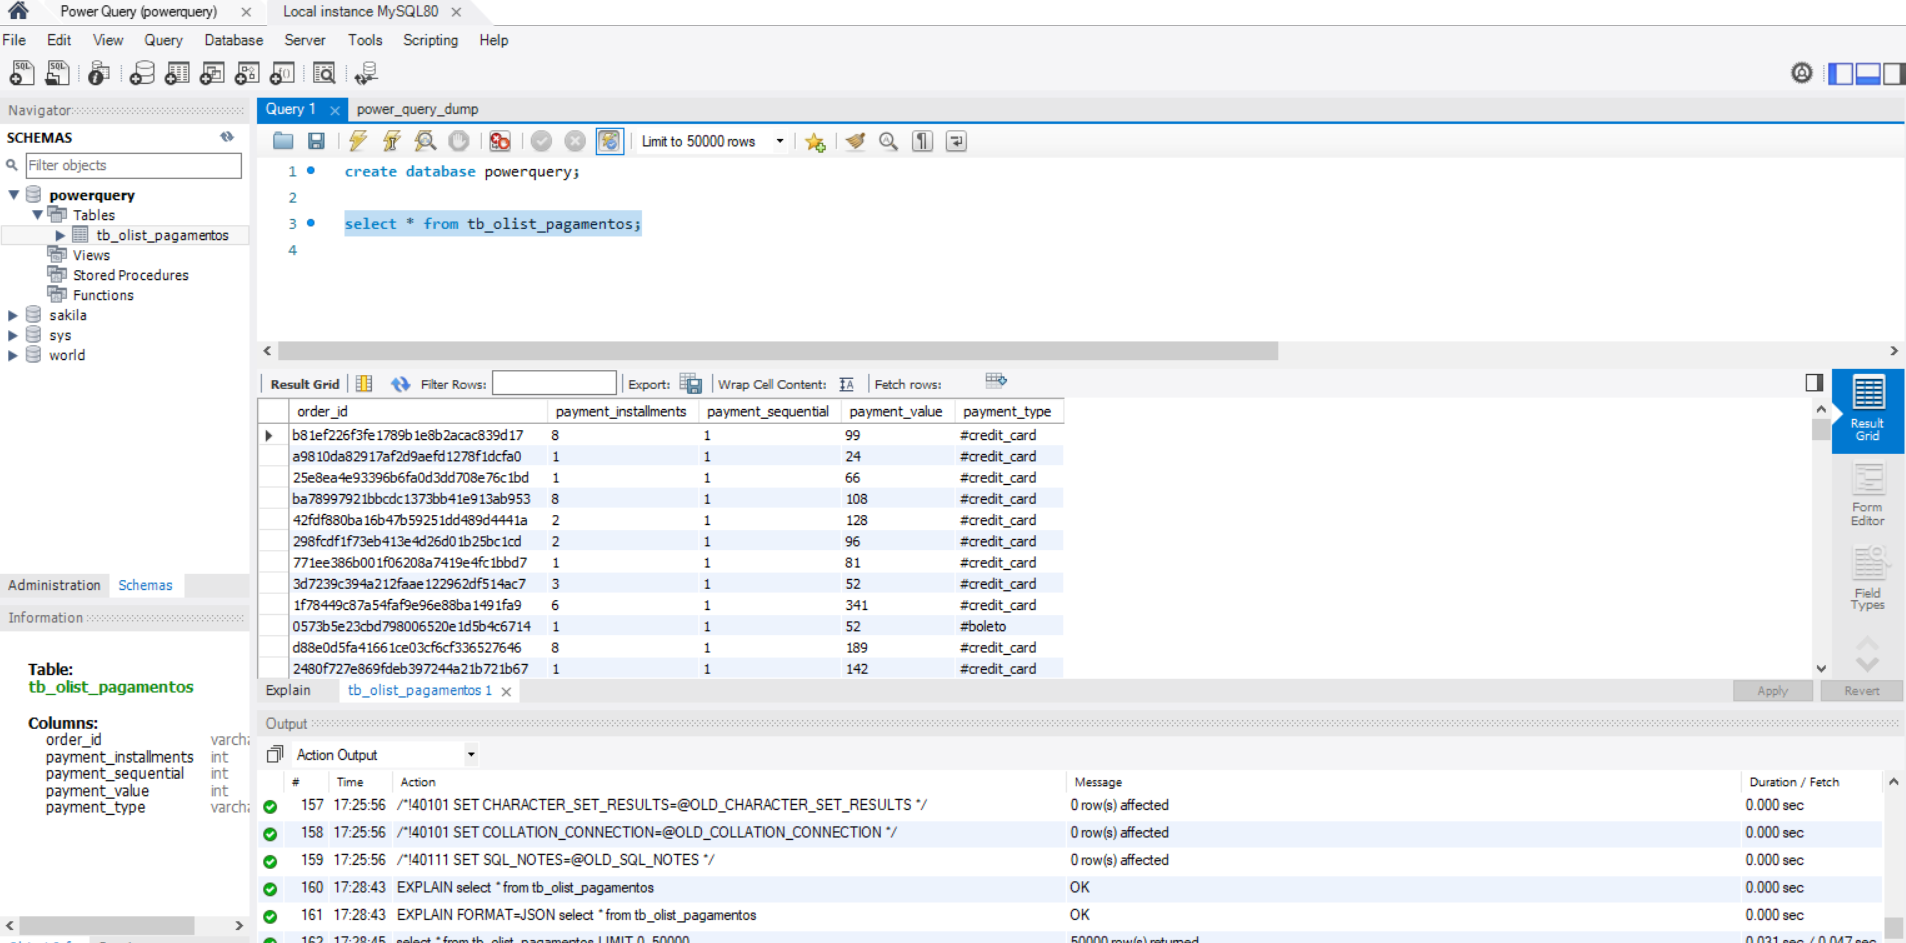
Task: Open Form Editor view
Action: [1867, 495]
